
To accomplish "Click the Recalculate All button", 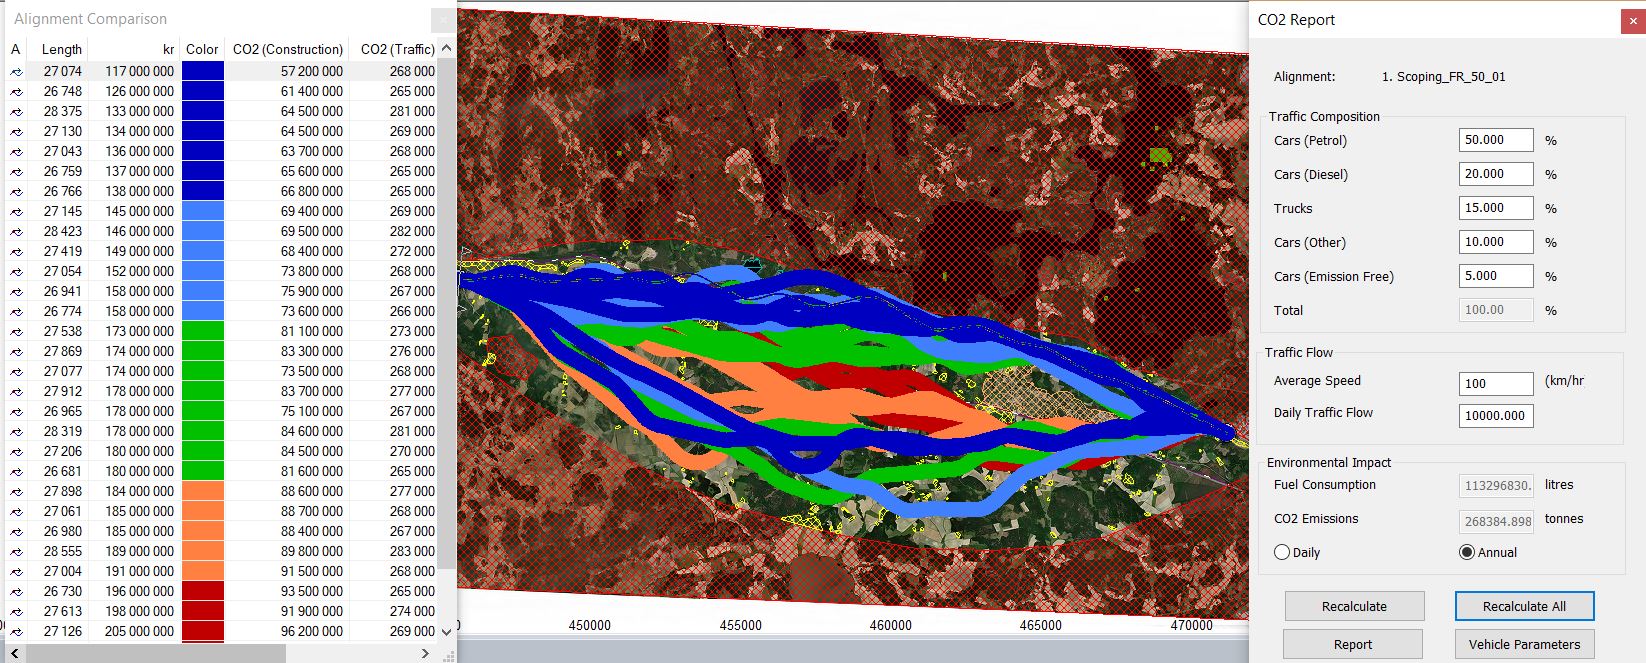I will click(1524, 606).
